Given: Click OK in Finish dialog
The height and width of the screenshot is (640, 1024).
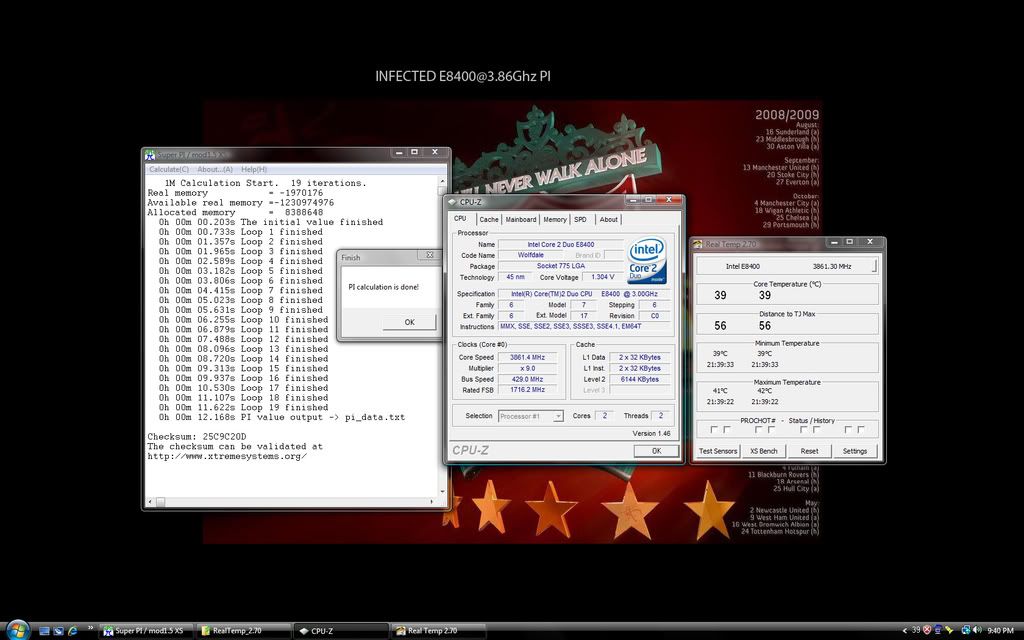Looking at the screenshot, I should coord(409,322).
